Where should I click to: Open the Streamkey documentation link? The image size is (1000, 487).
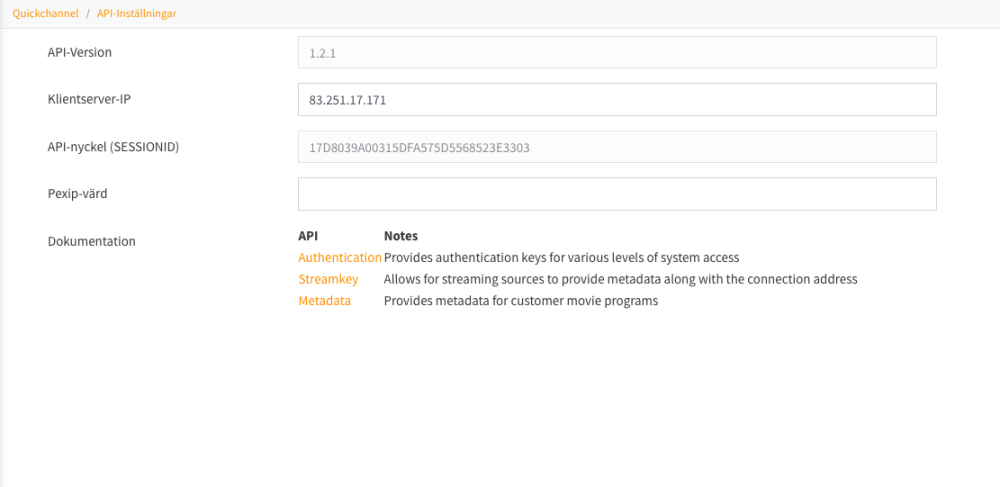[328, 279]
